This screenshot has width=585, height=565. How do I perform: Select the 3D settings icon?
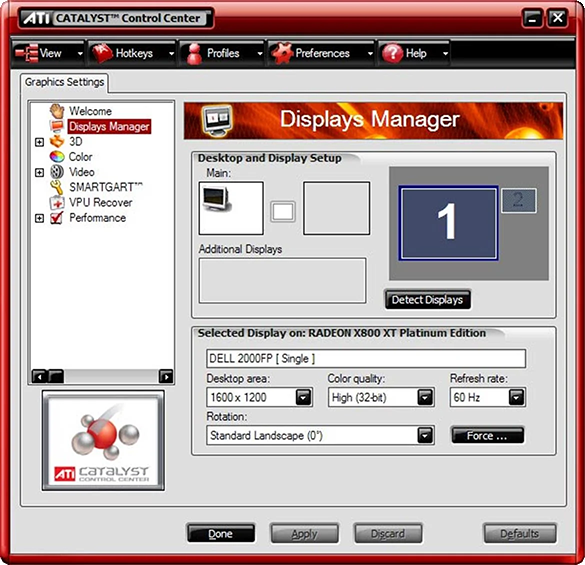pos(57,141)
